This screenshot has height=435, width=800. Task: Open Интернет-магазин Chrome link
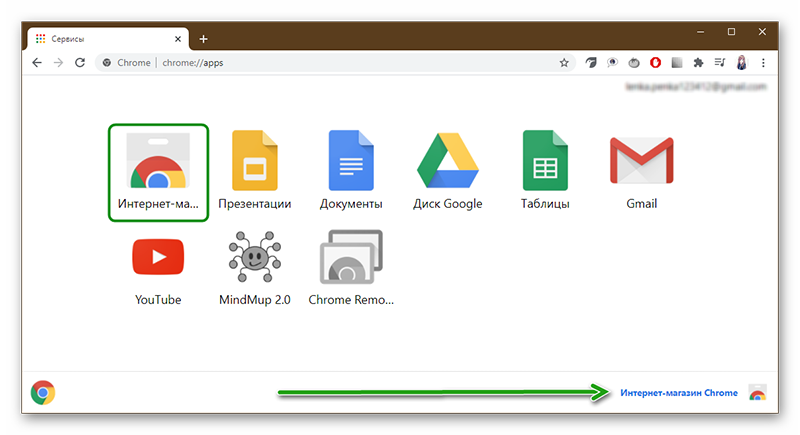pyautogui.click(x=679, y=393)
